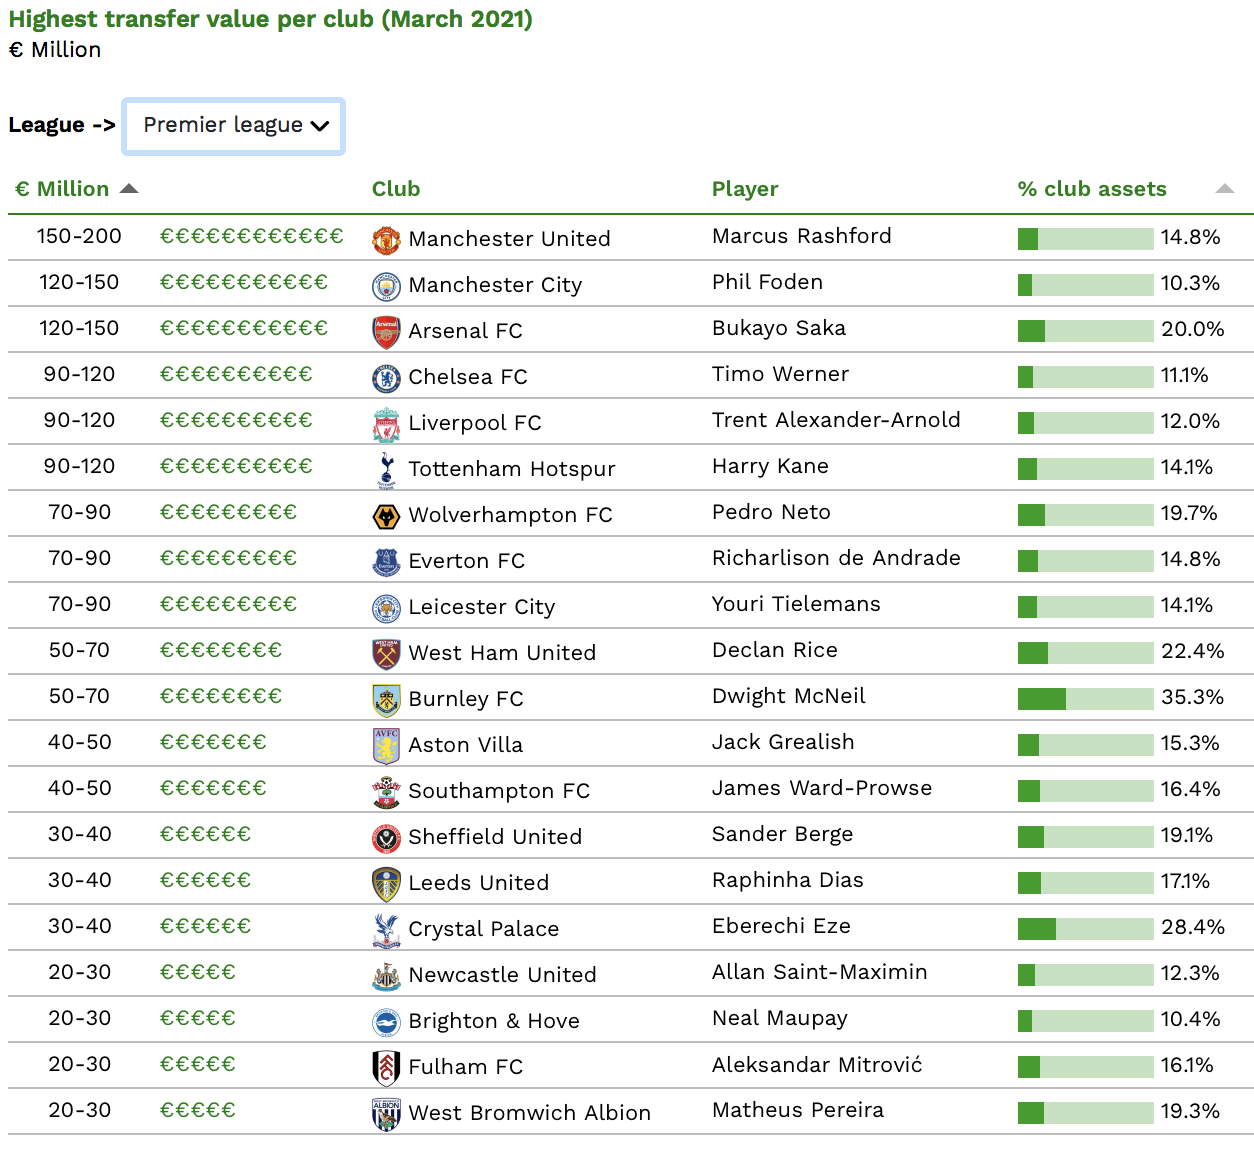Click the Leicester City crest
Image resolution: width=1254 pixels, height=1152 pixels.
click(x=386, y=608)
